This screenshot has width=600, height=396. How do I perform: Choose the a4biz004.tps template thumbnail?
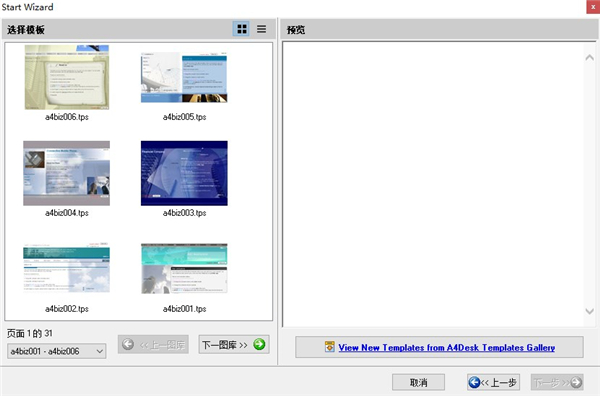click(x=67, y=173)
